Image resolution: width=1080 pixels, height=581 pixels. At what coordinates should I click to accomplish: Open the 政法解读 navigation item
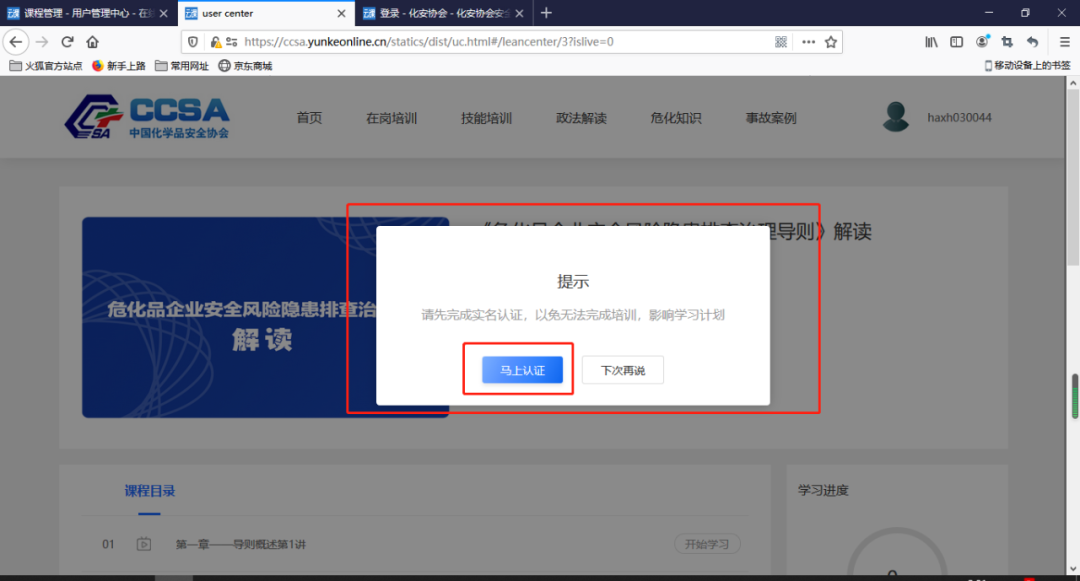(x=581, y=118)
